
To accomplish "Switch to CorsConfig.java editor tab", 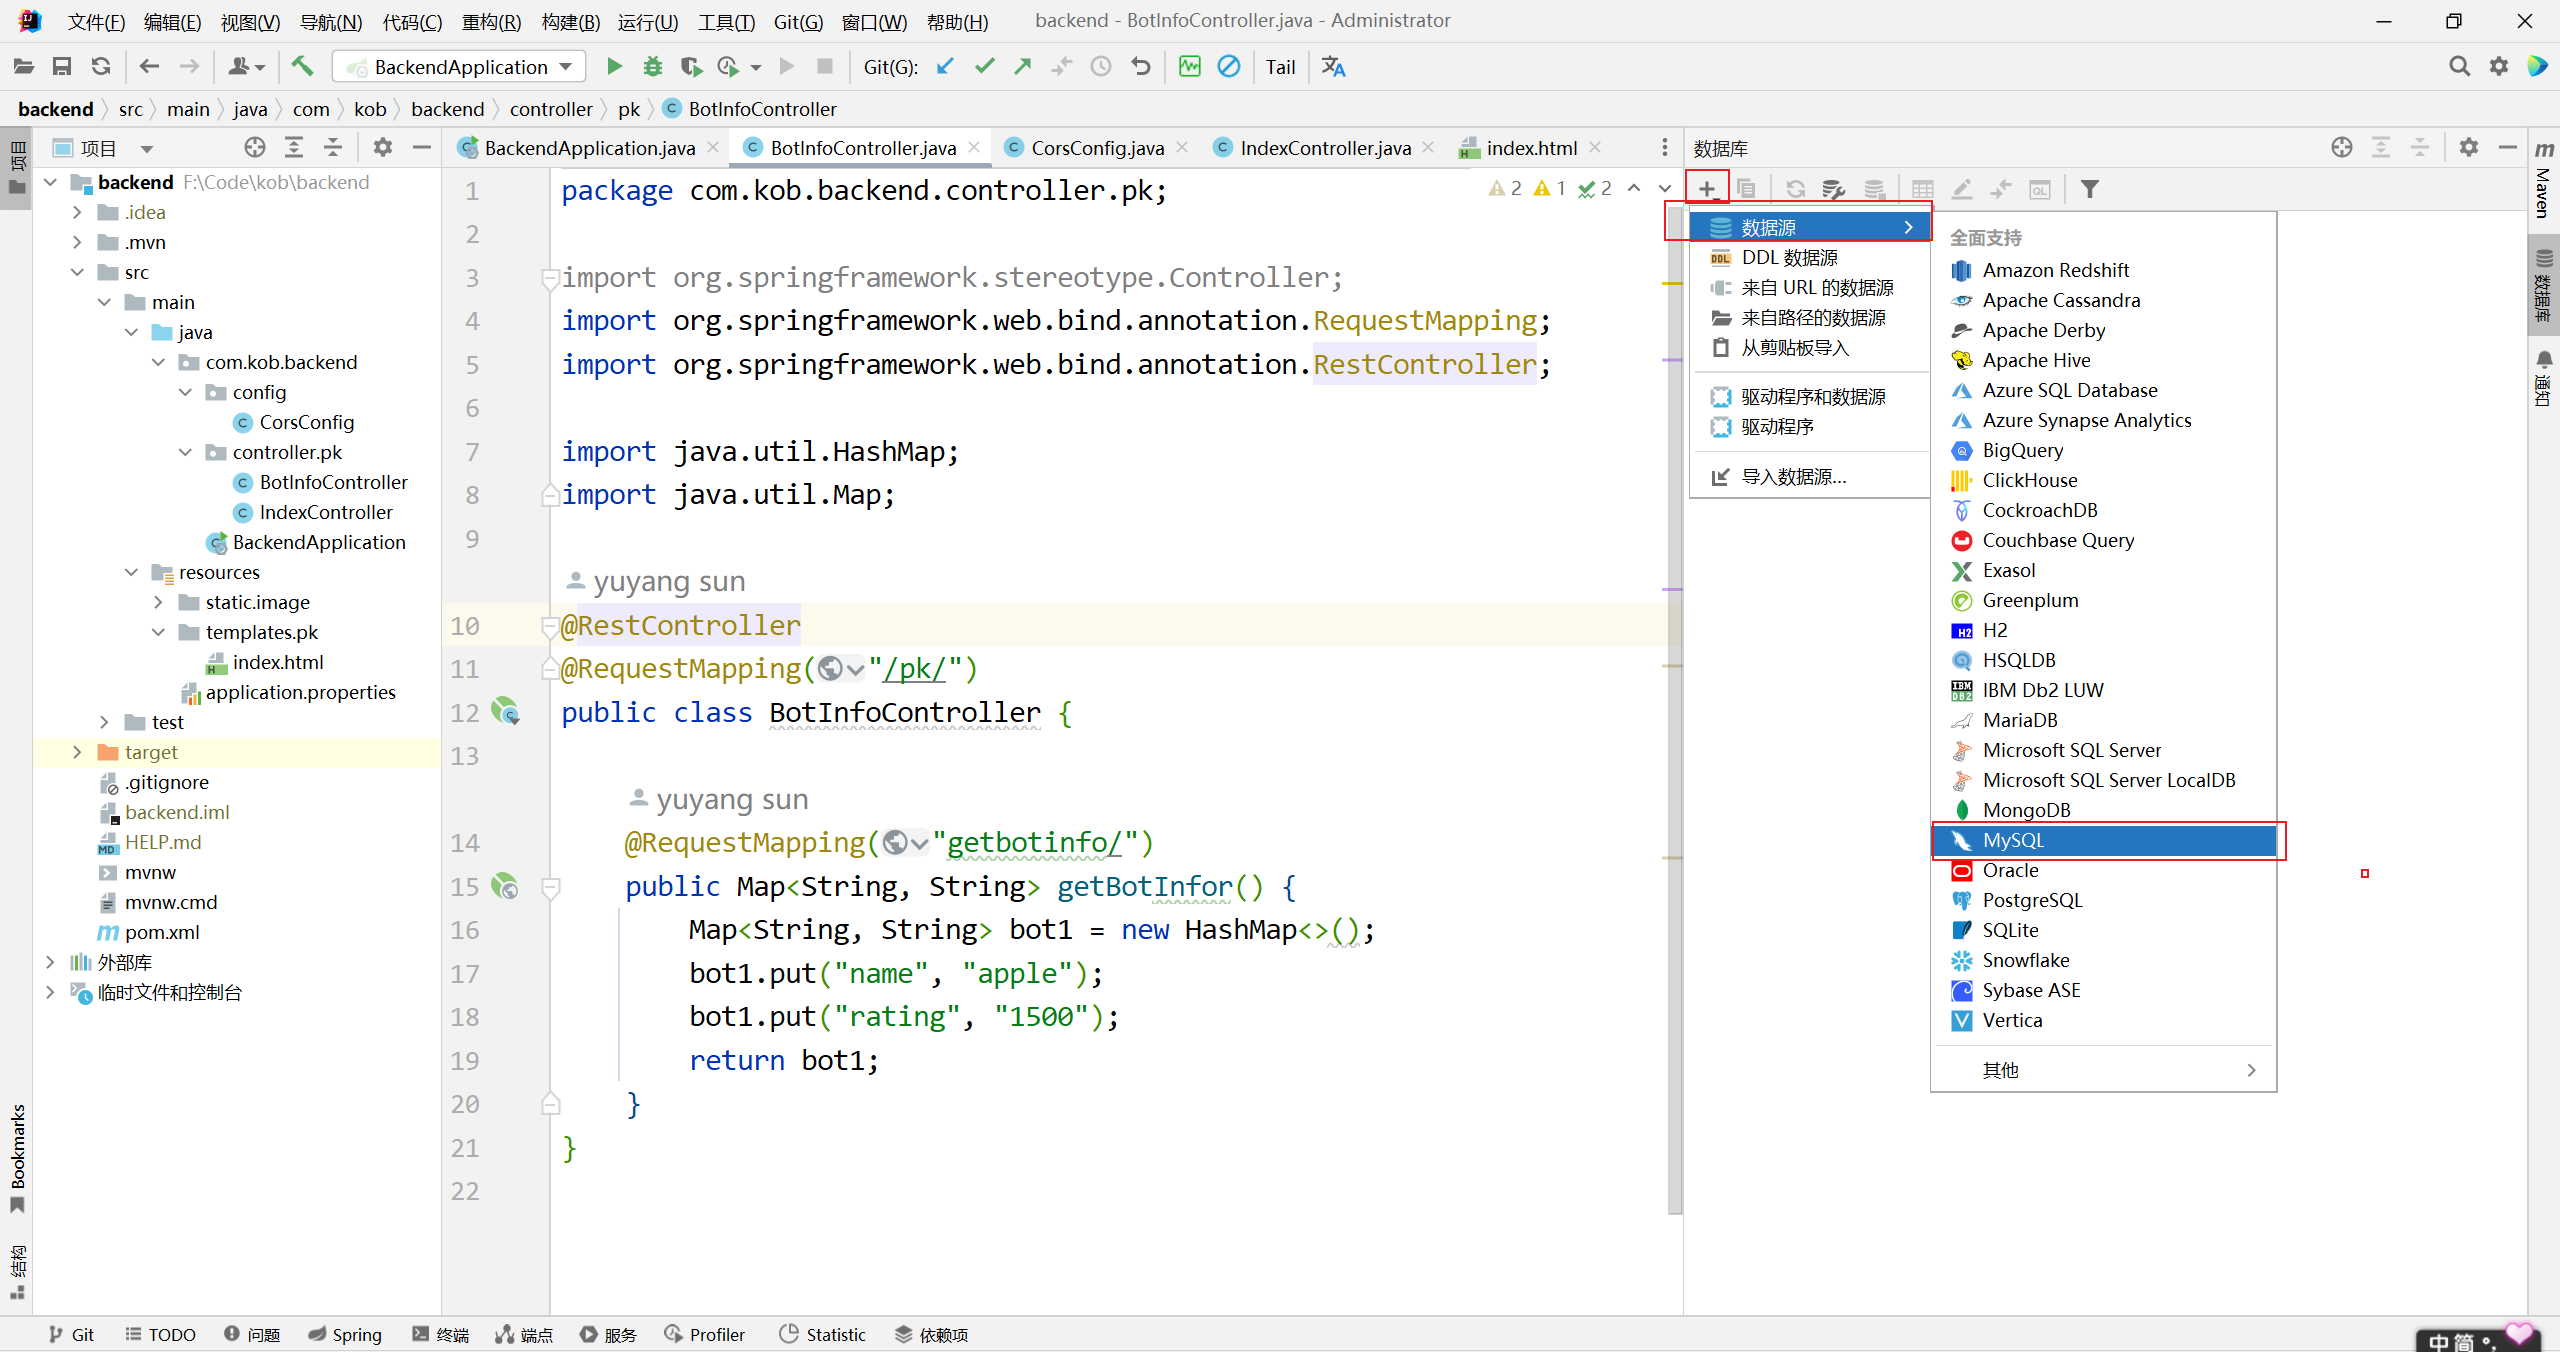I will pyautogui.click(x=1096, y=148).
